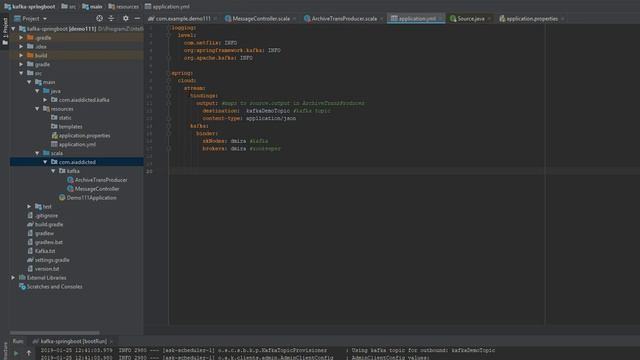Expand the gradle folder arrow
The image size is (640, 360).
tap(21, 64)
